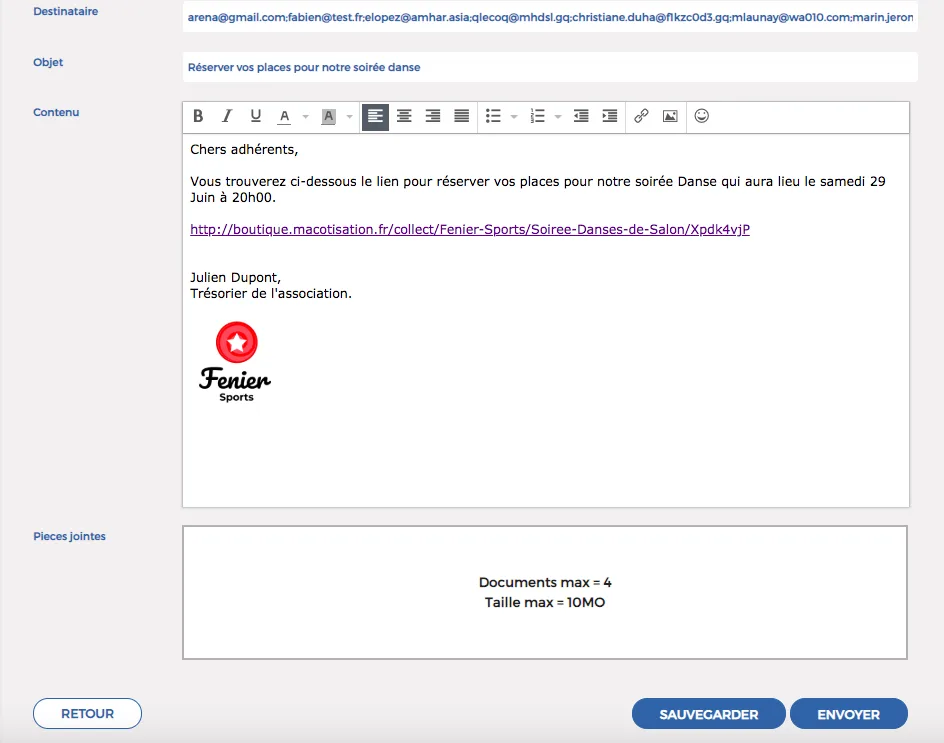Align text to the left
Viewport: 944px width, 743px height.
375,116
